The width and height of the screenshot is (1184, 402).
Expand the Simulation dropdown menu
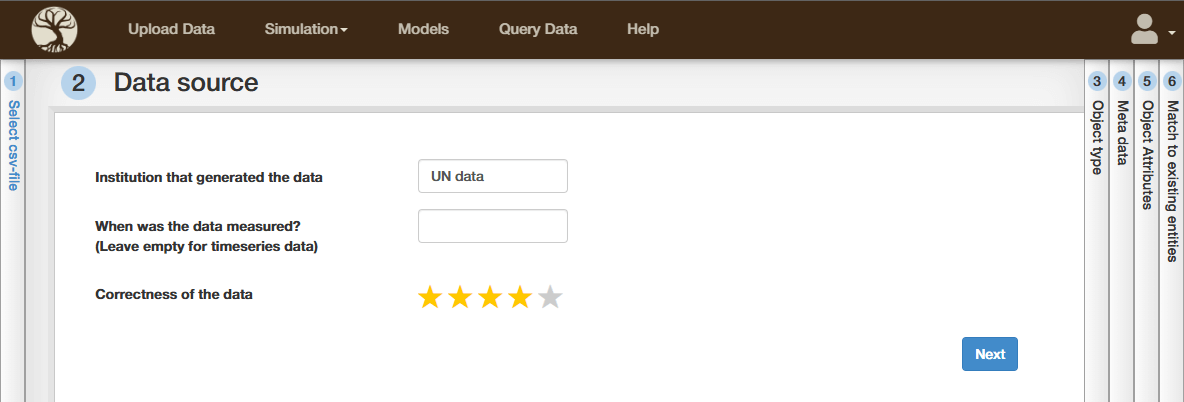305,29
